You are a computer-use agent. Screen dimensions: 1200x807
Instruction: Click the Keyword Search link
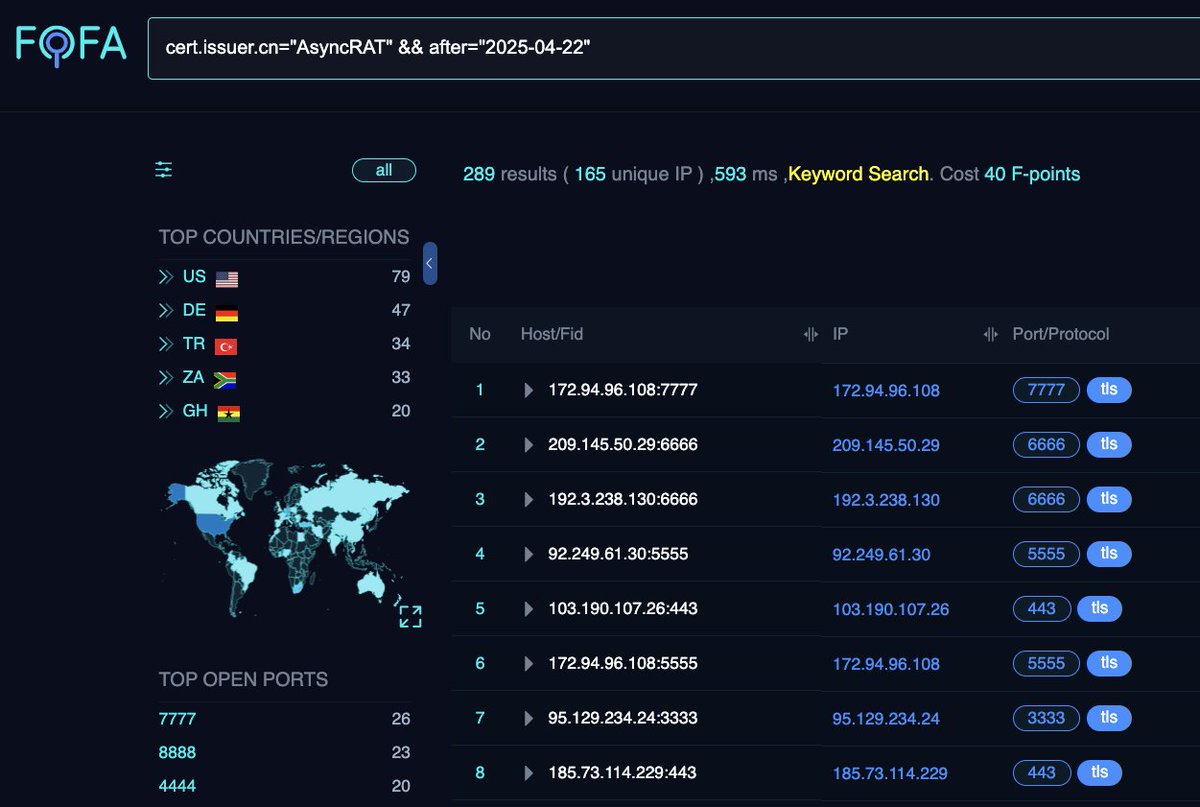click(x=859, y=174)
